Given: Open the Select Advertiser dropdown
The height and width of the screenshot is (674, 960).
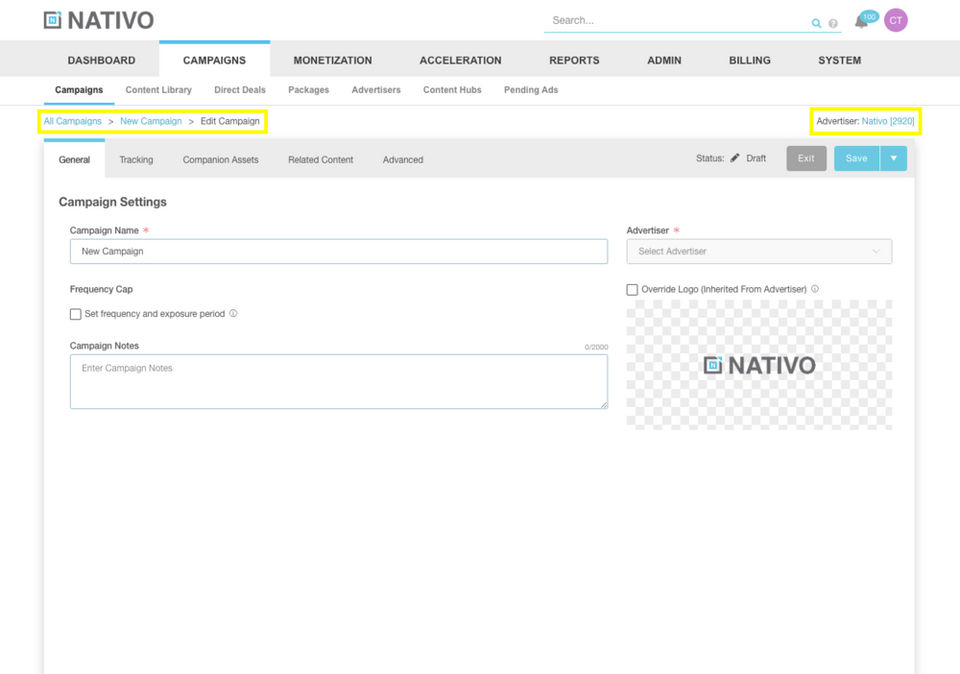Looking at the screenshot, I should [759, 252].
